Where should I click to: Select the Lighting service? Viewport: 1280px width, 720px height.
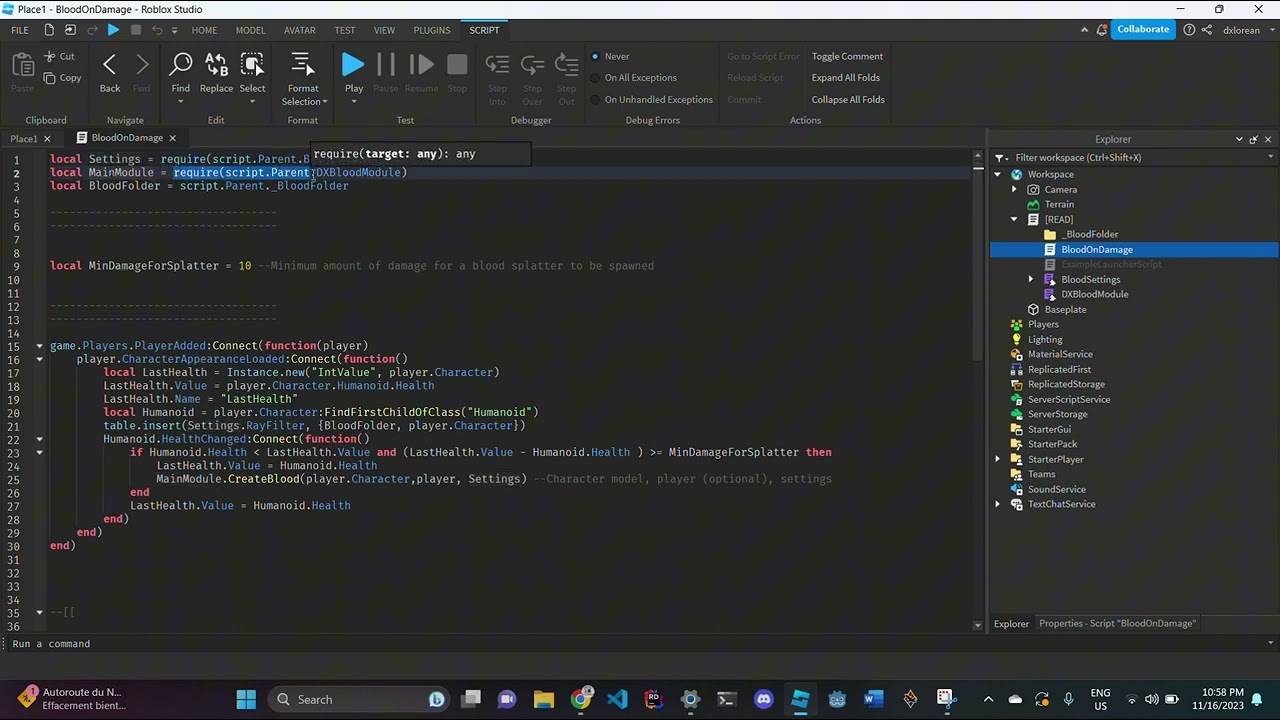[x=1045, y=339]
